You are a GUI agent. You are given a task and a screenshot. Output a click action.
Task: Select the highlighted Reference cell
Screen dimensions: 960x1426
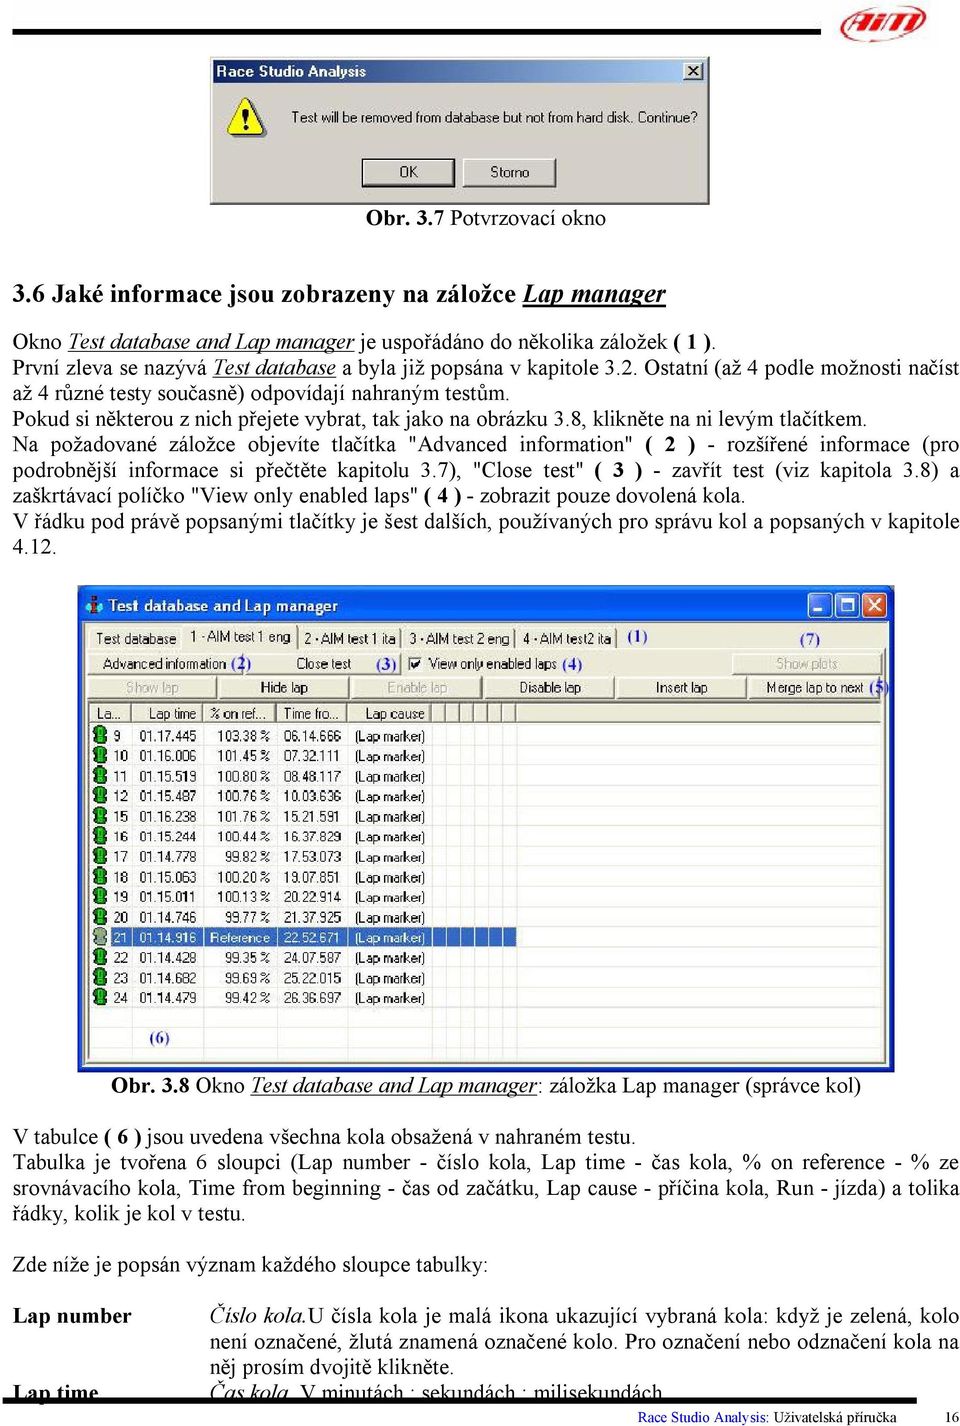pos(240,937)
